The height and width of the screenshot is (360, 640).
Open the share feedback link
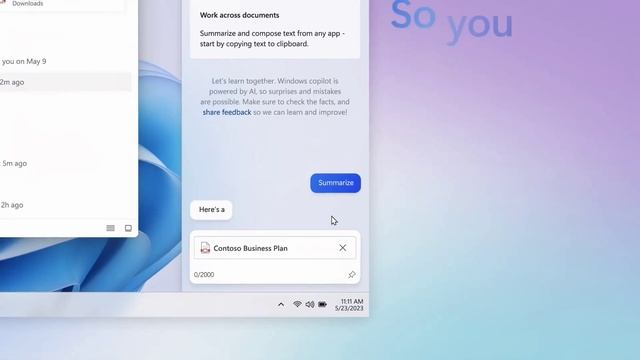pos(227,112)
